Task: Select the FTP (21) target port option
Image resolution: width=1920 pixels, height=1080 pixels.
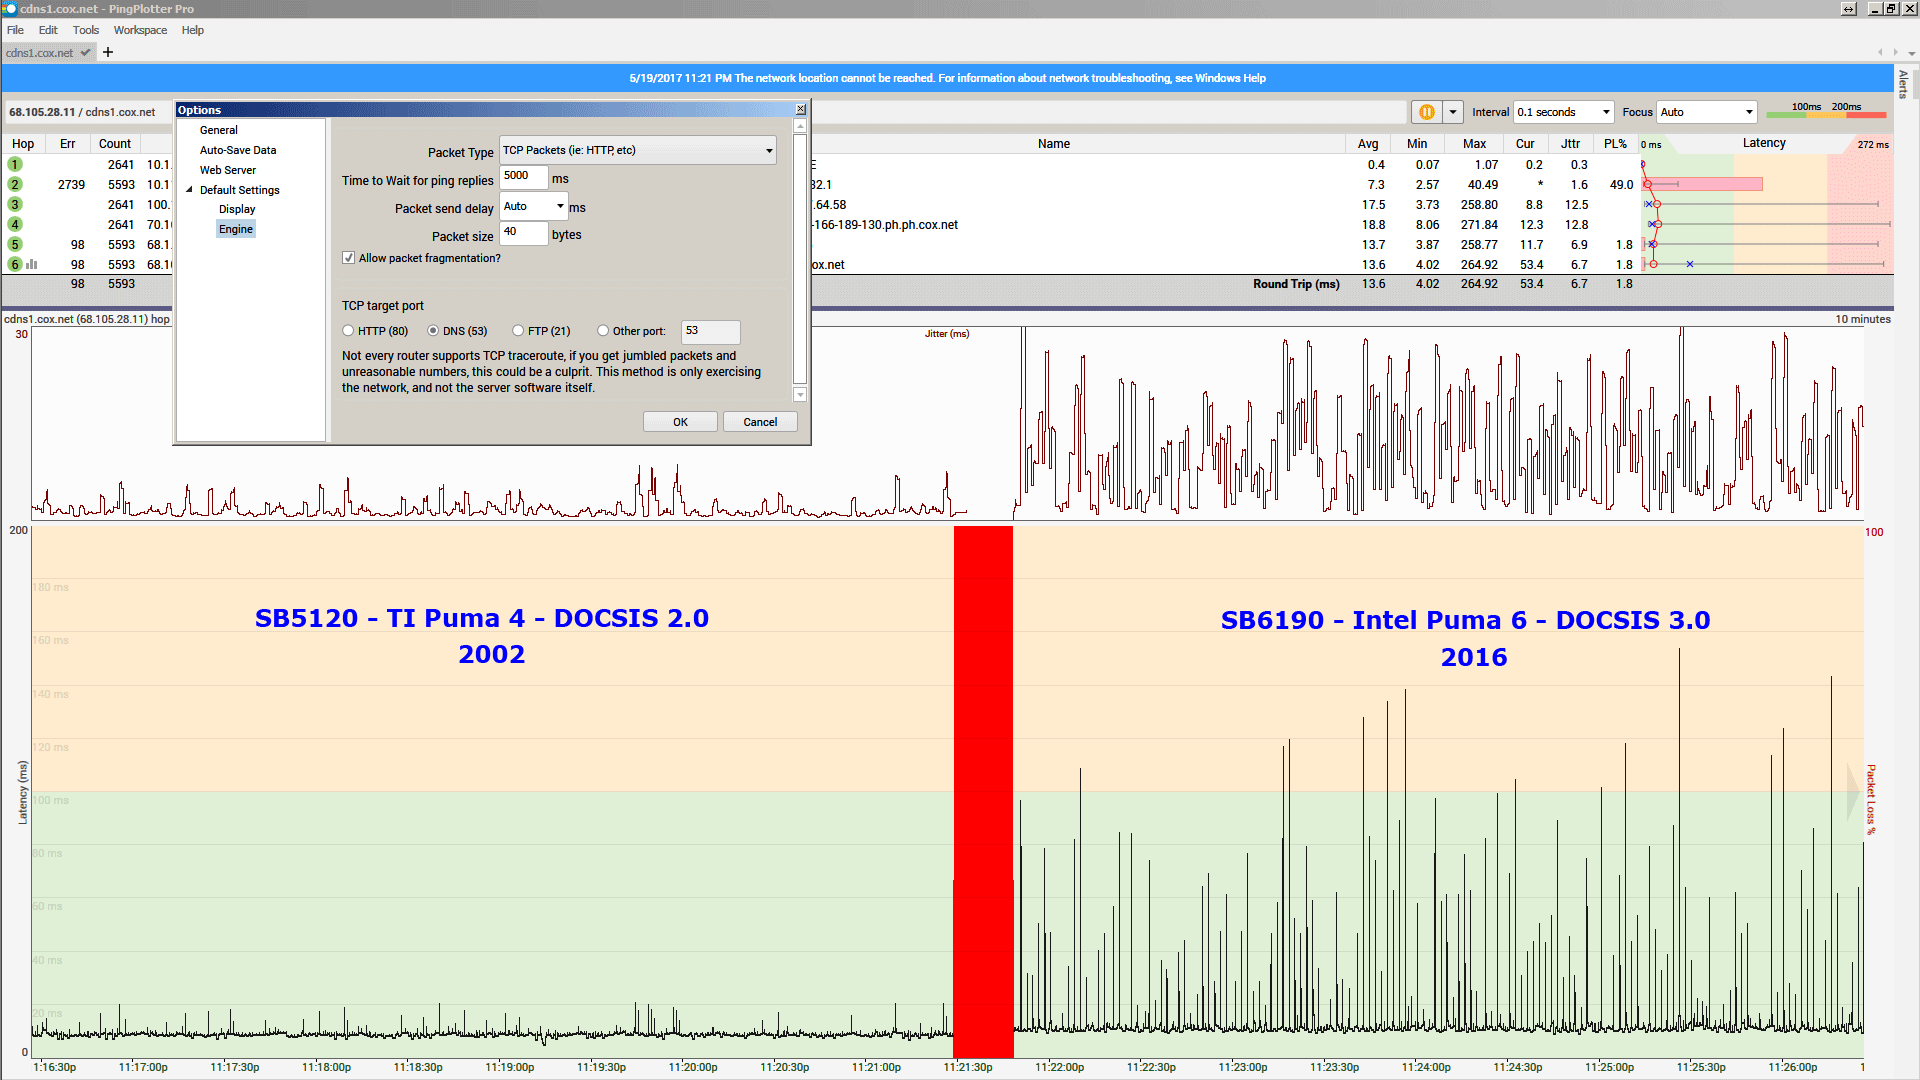Action: (518, 331)
